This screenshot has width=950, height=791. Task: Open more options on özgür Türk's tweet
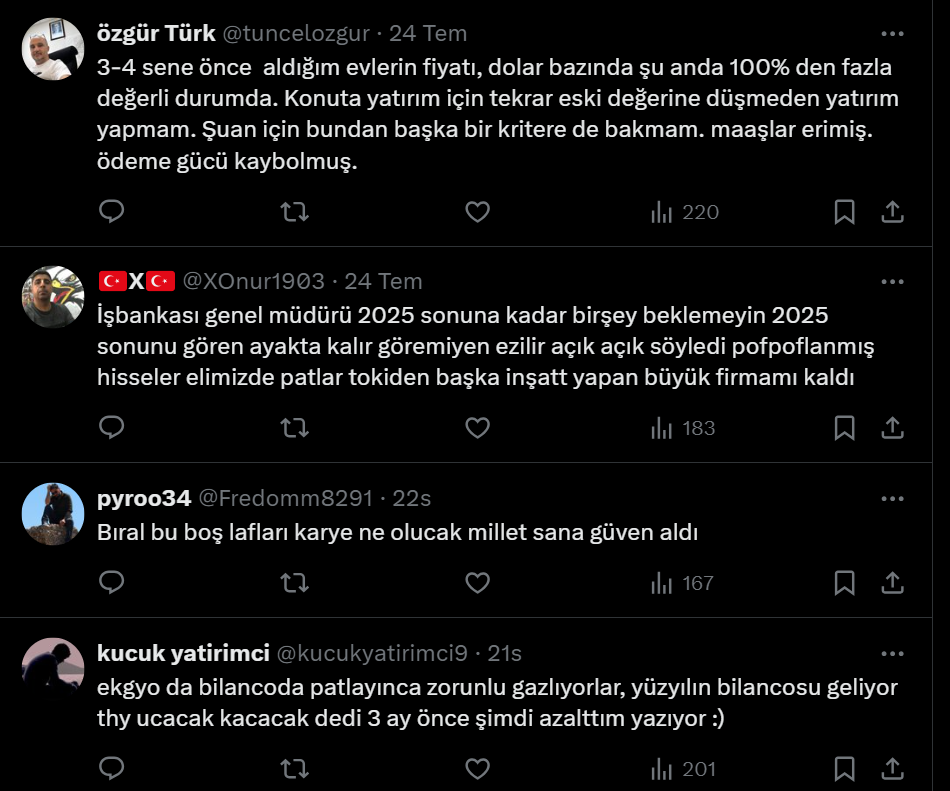coord(892,31)
